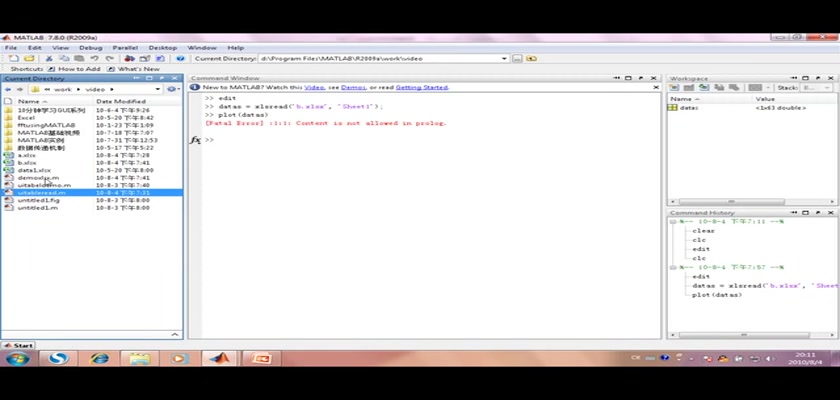
Task: Open the Window menu
Action: 202,48
